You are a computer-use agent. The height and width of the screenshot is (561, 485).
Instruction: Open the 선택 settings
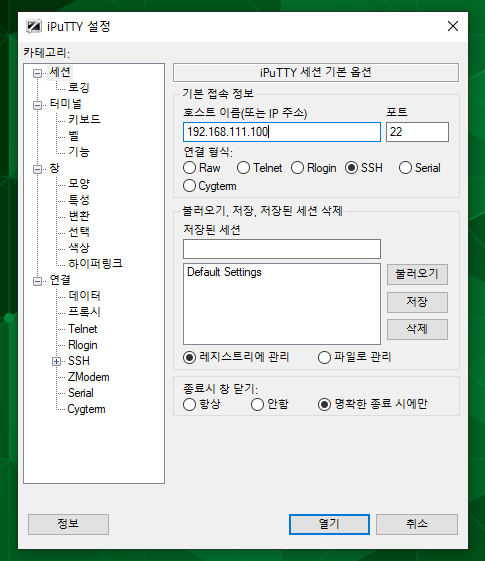(x=79, y=232)
